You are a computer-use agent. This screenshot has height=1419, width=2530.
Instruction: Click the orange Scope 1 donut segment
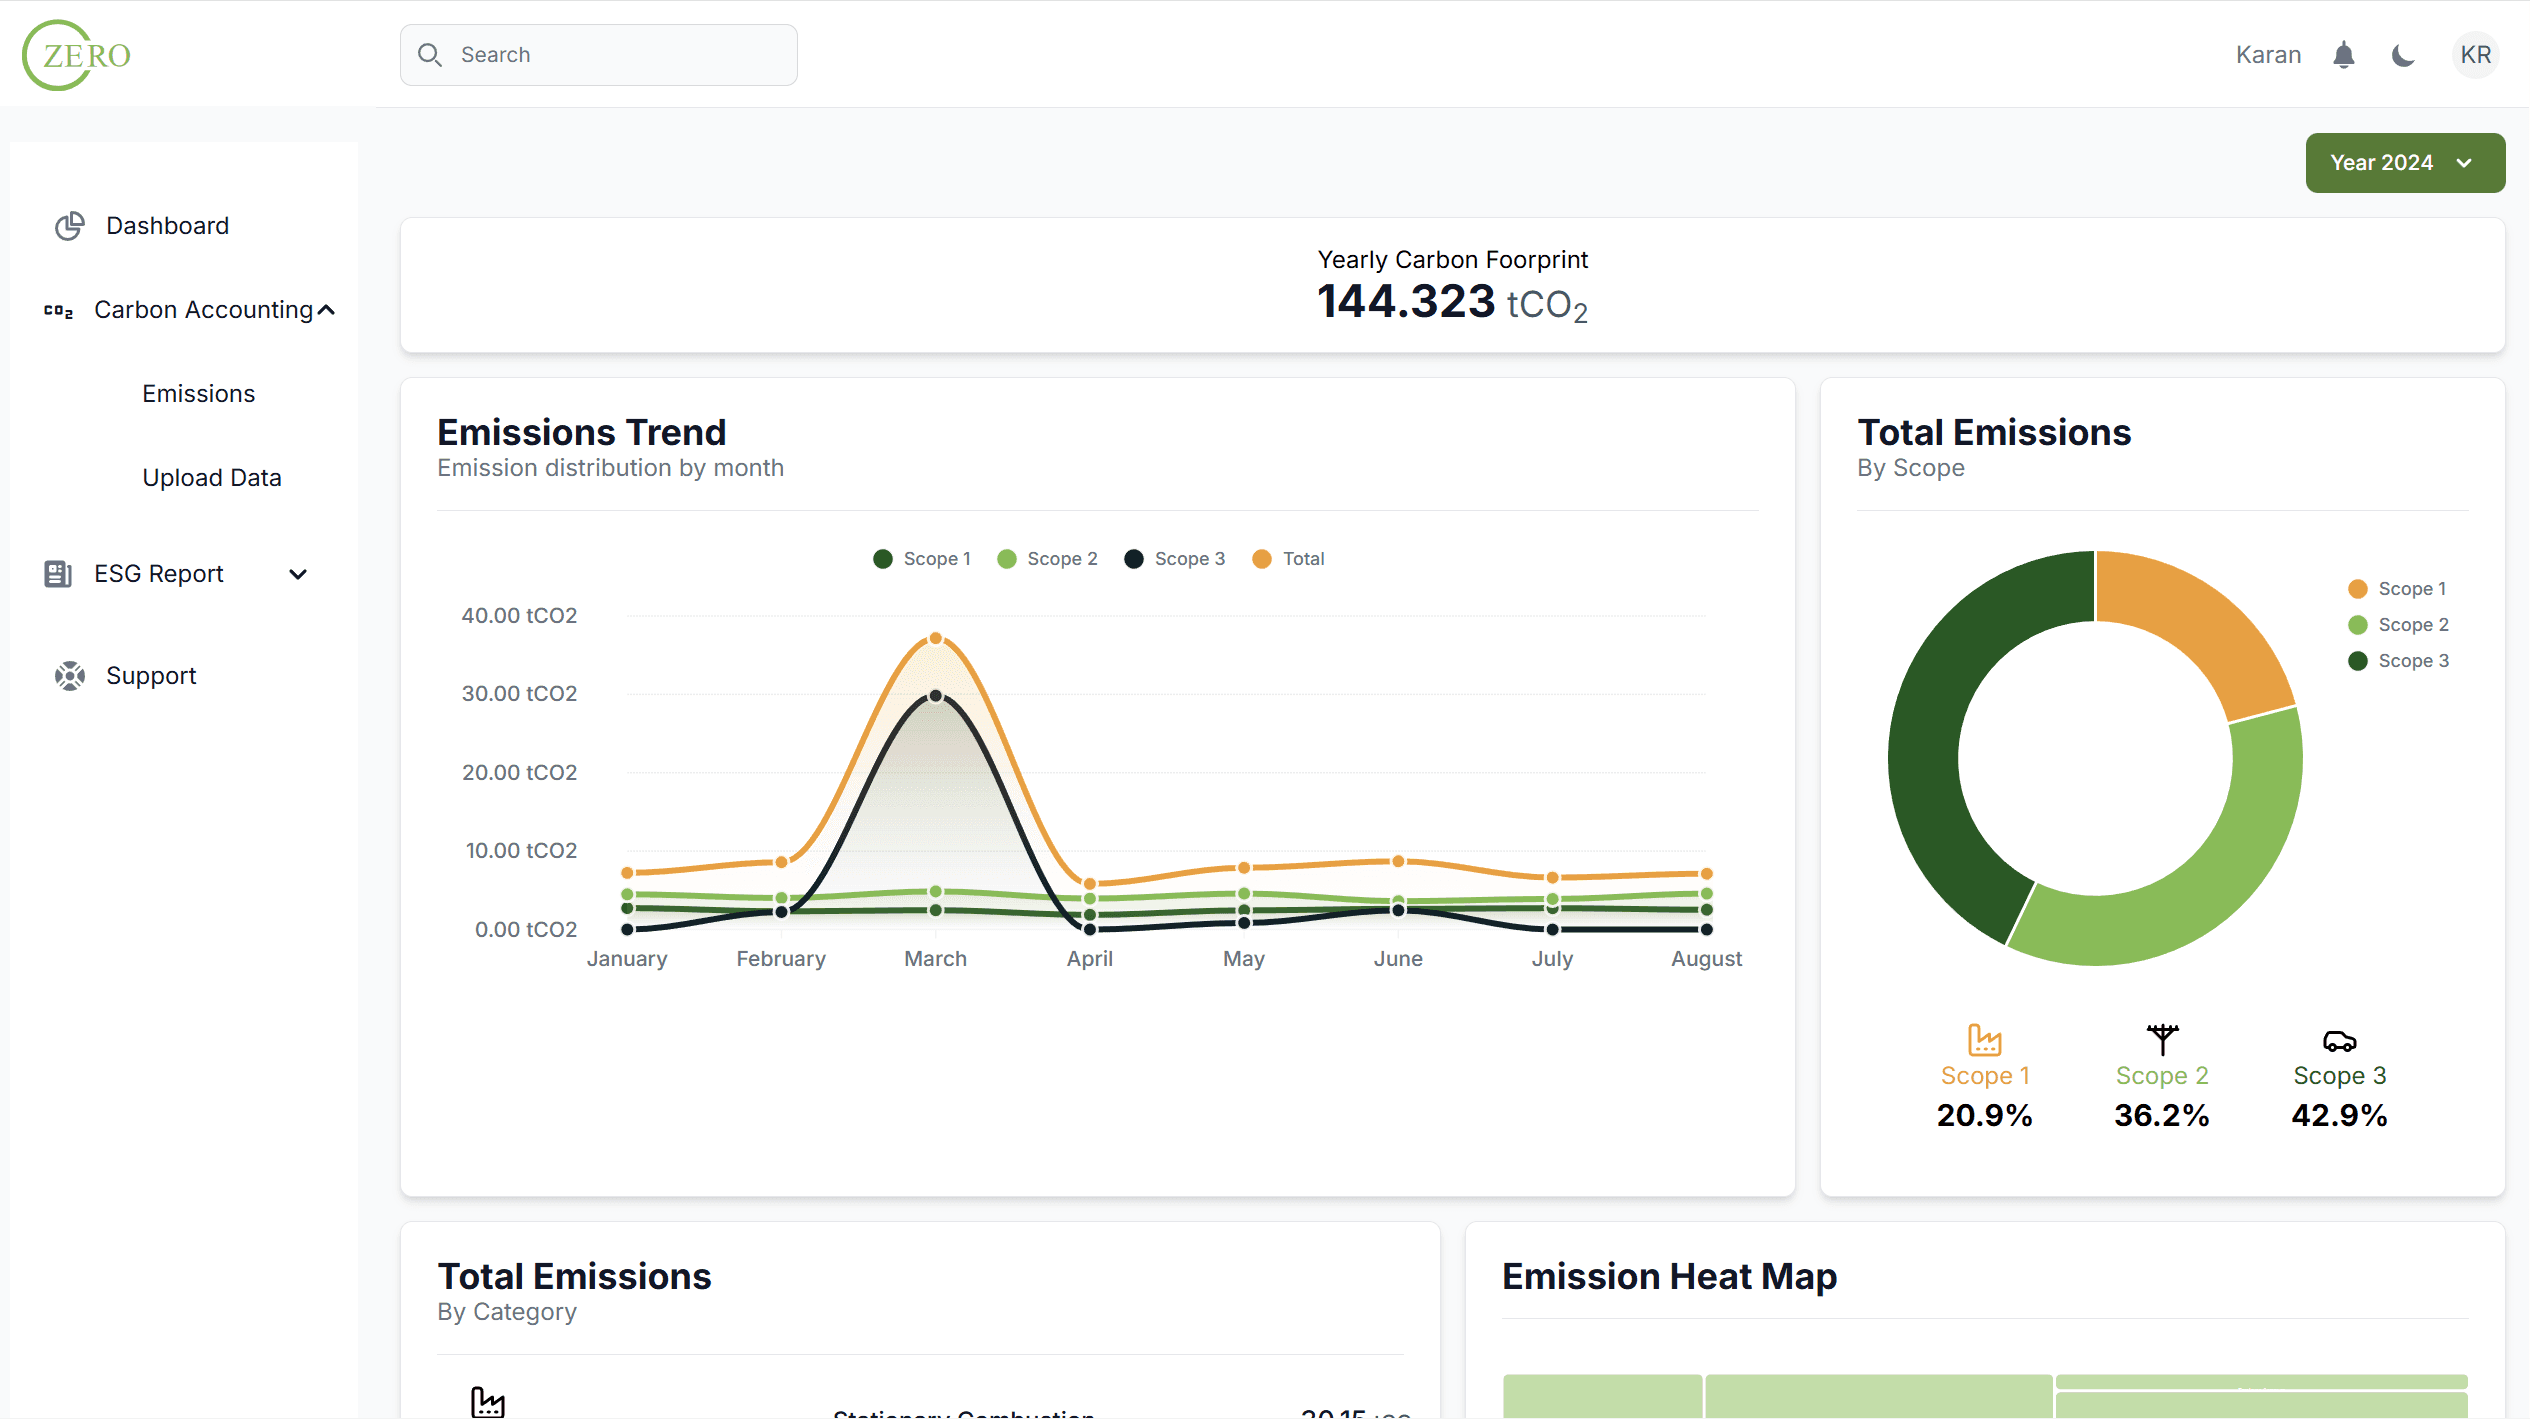pos(2195,625)
